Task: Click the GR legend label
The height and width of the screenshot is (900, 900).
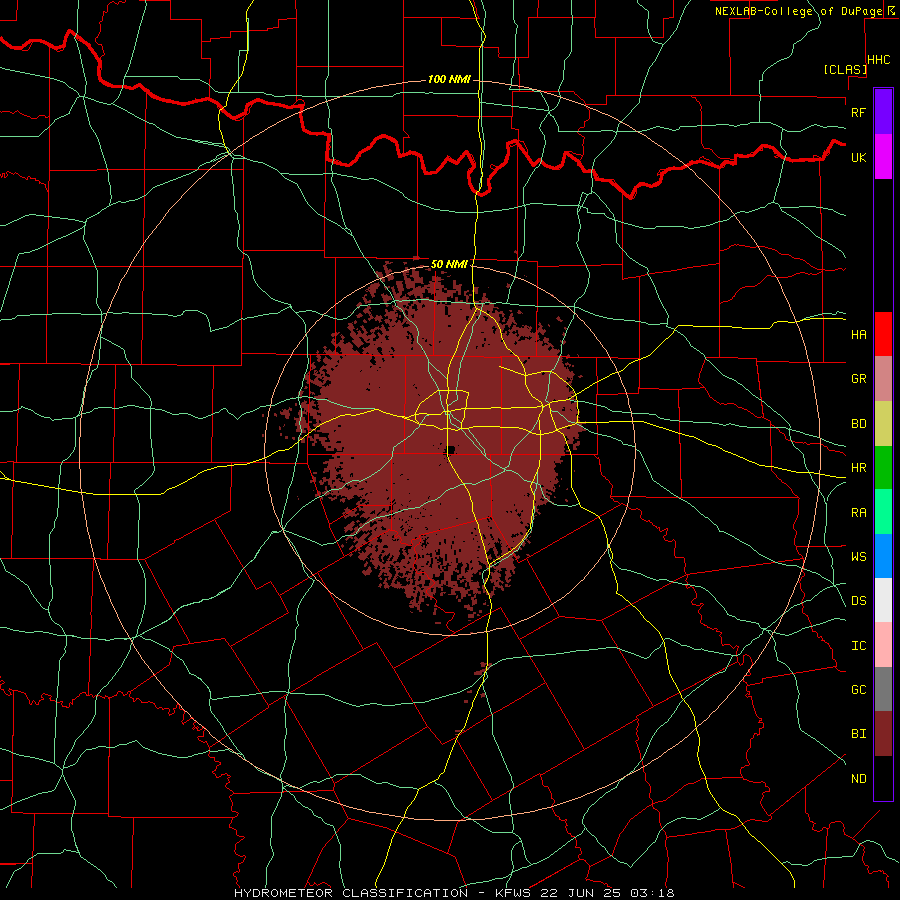Action: click(858, 379)
